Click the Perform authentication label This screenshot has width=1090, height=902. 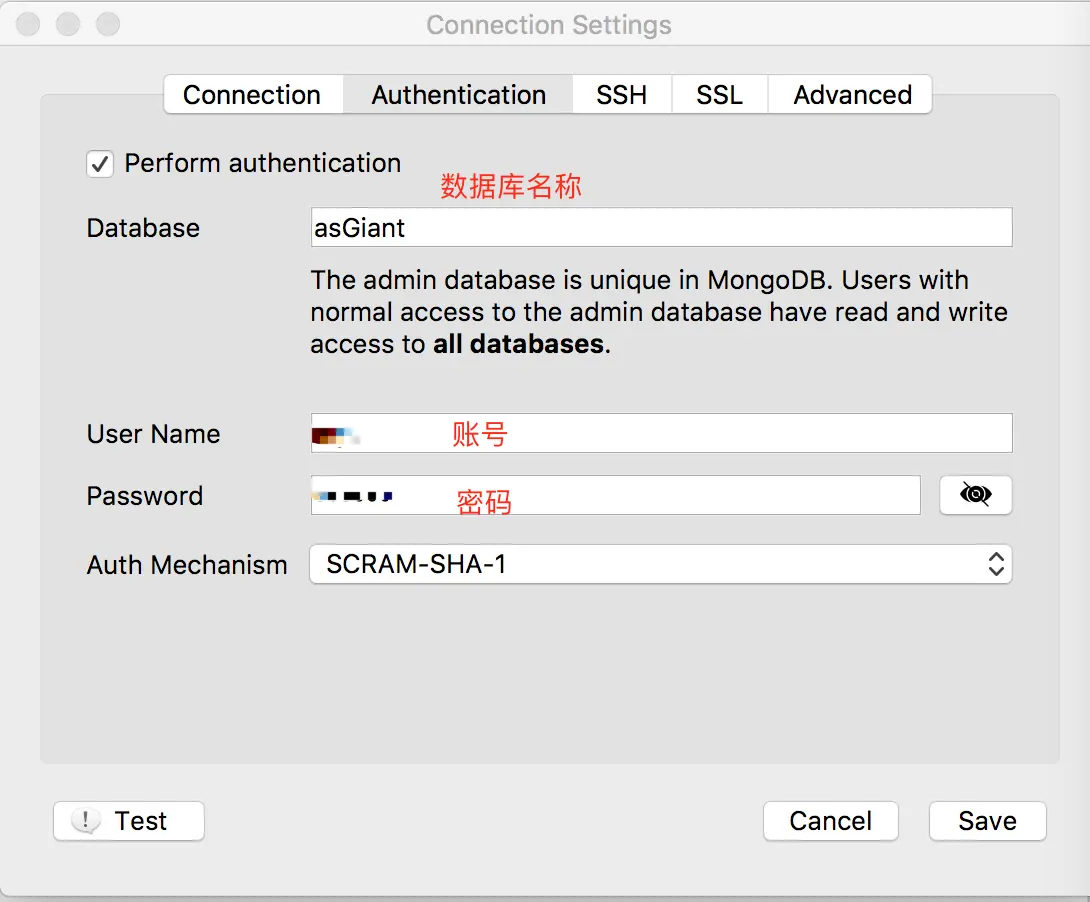pos(263,163)
